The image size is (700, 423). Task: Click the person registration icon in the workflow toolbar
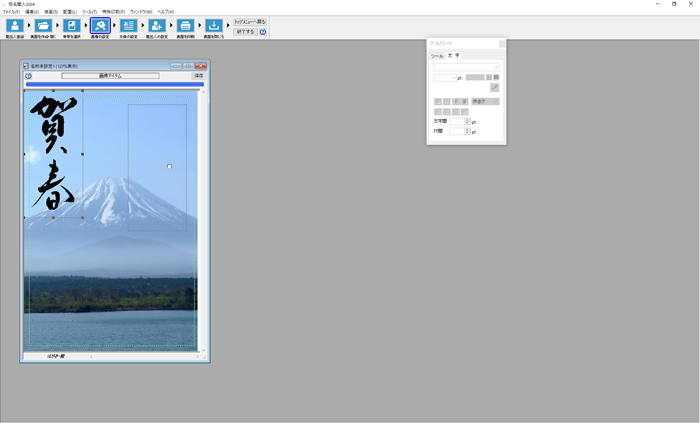click(15, 26)
